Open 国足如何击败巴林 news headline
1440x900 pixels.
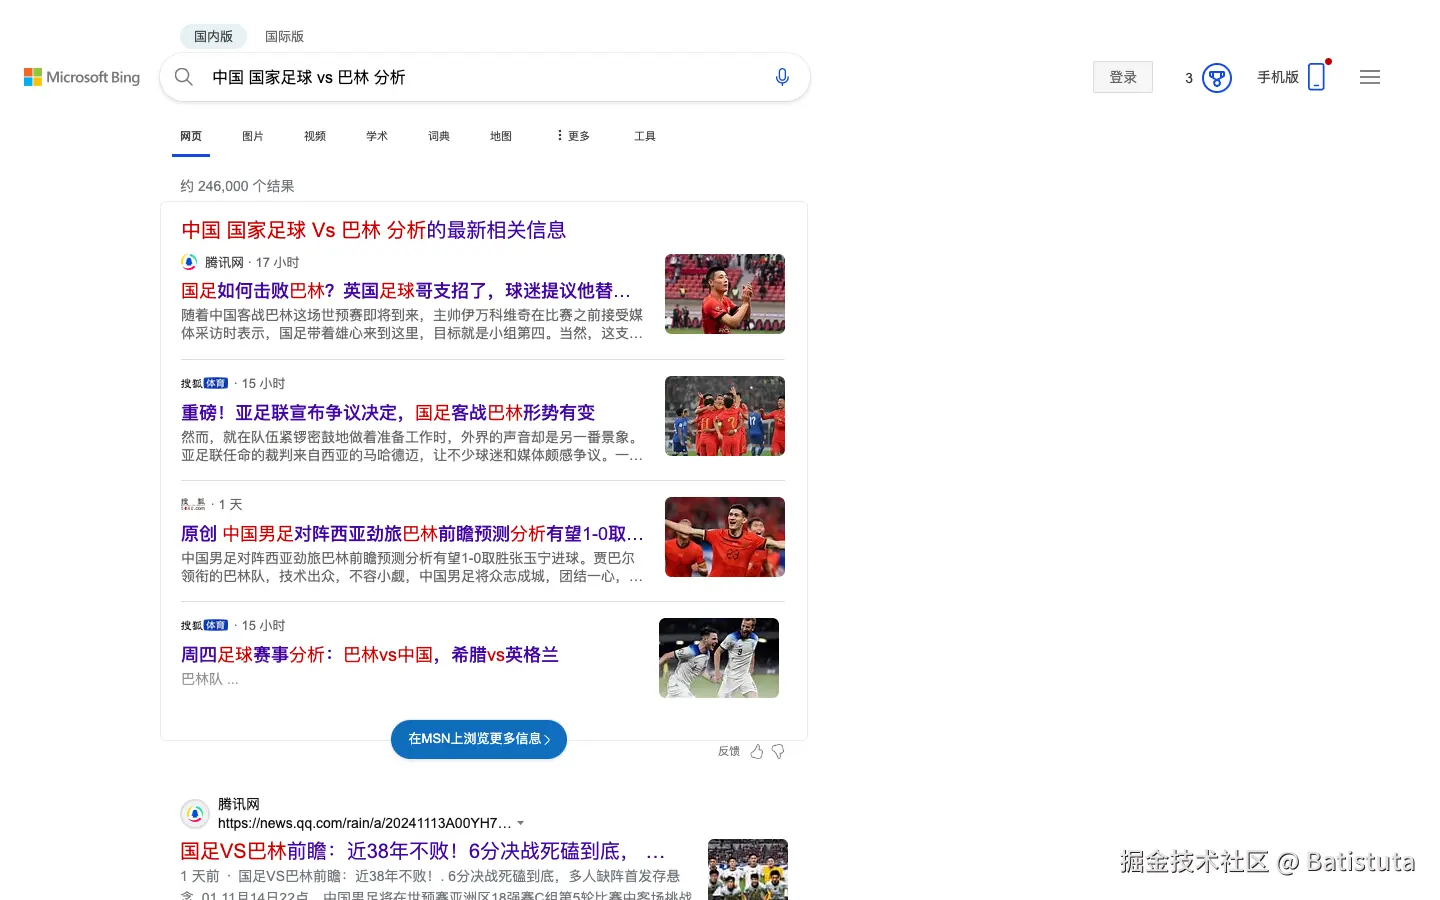pos(406,291)
